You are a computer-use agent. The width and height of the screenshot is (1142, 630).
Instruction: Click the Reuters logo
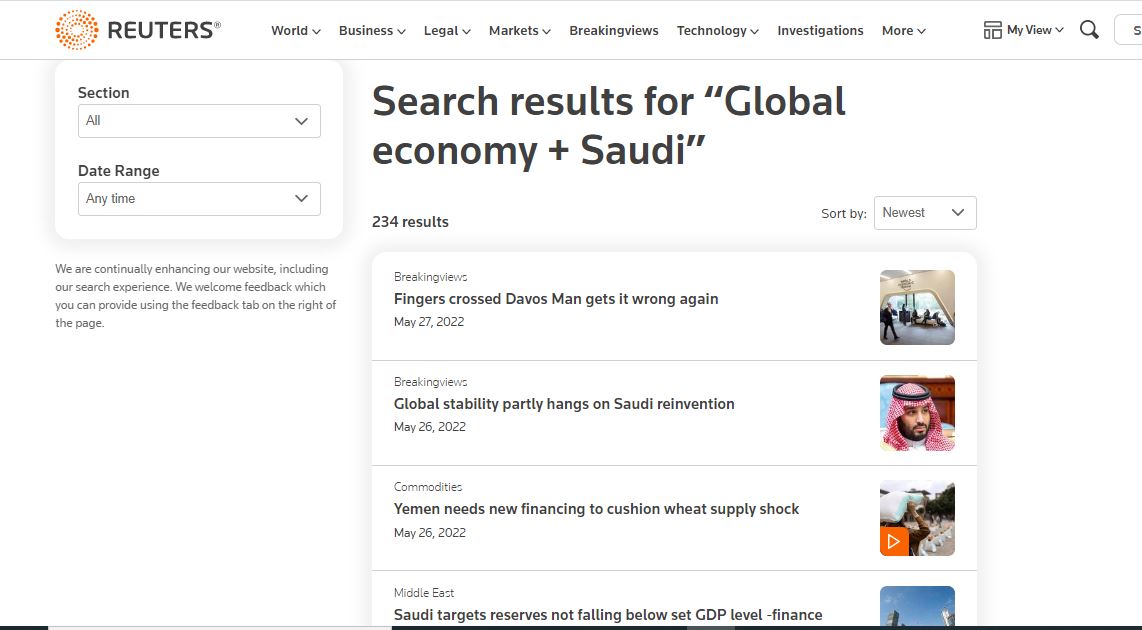(x=138, y=30)
